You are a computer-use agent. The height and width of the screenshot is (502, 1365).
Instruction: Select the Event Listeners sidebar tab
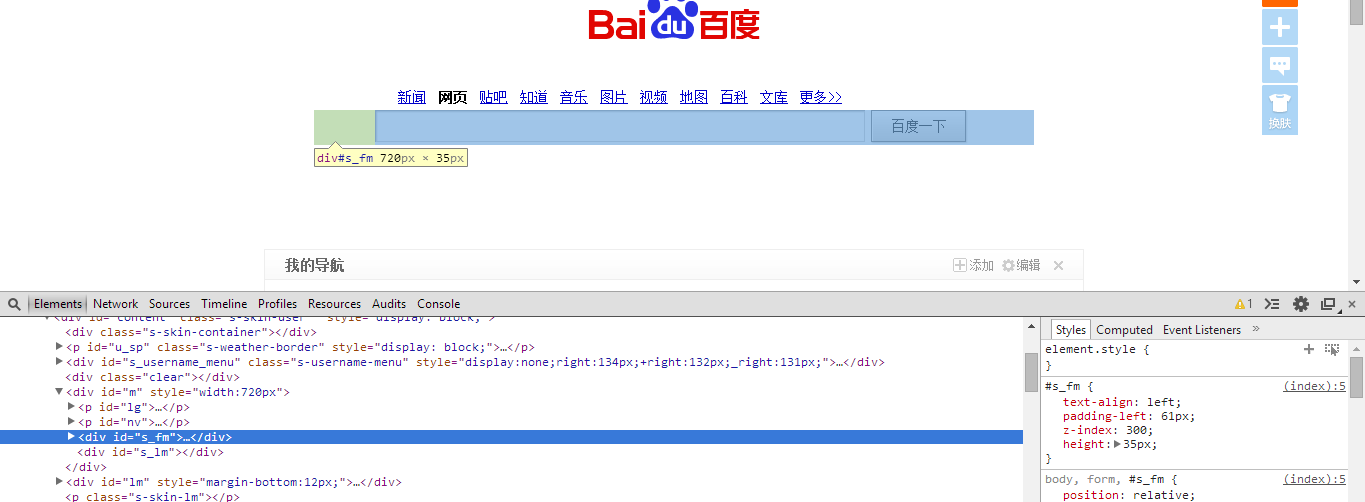pyautogui.click(x=1201, y=330)
